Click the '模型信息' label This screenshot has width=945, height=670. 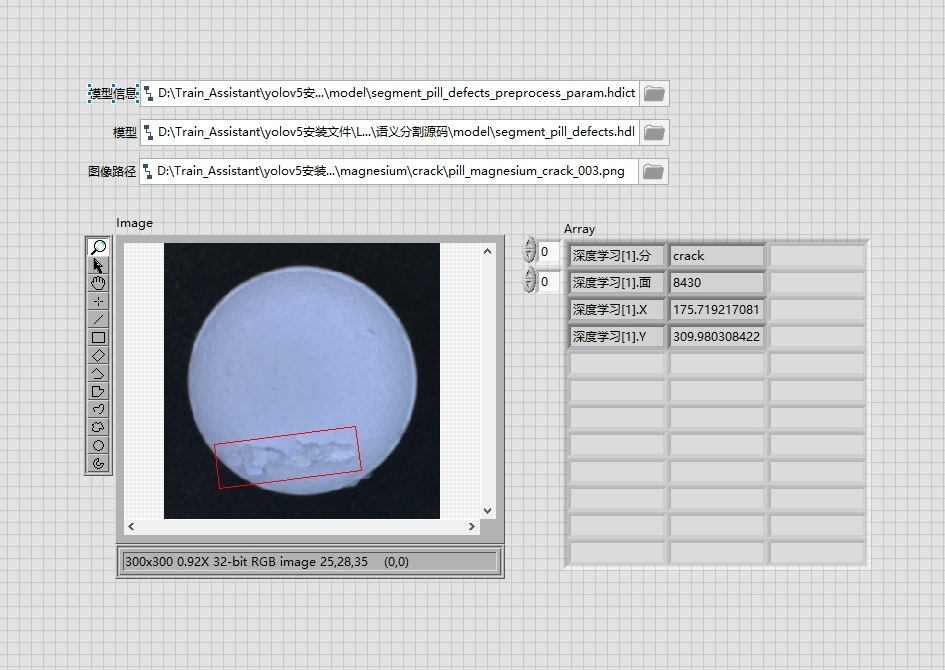(x=113, y=93)
